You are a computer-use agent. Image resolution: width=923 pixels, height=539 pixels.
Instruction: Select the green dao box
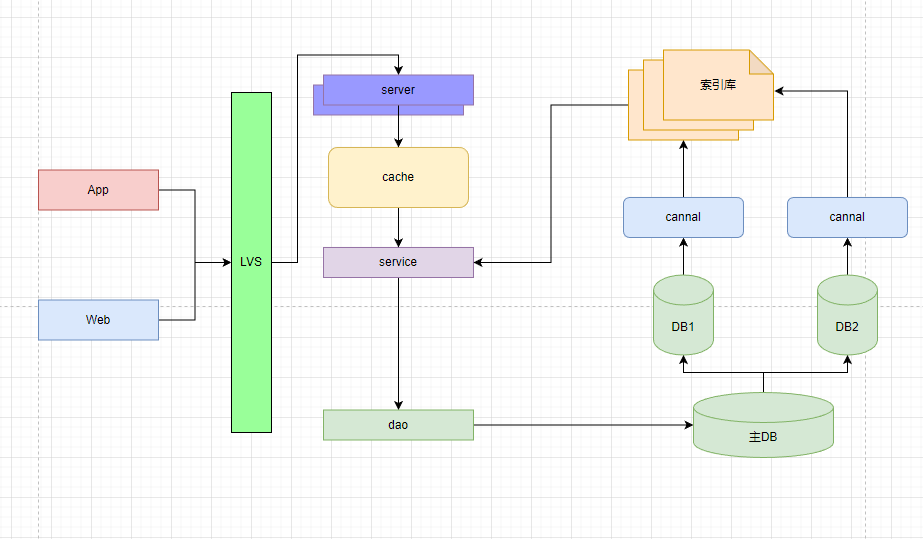pos(398,425)
